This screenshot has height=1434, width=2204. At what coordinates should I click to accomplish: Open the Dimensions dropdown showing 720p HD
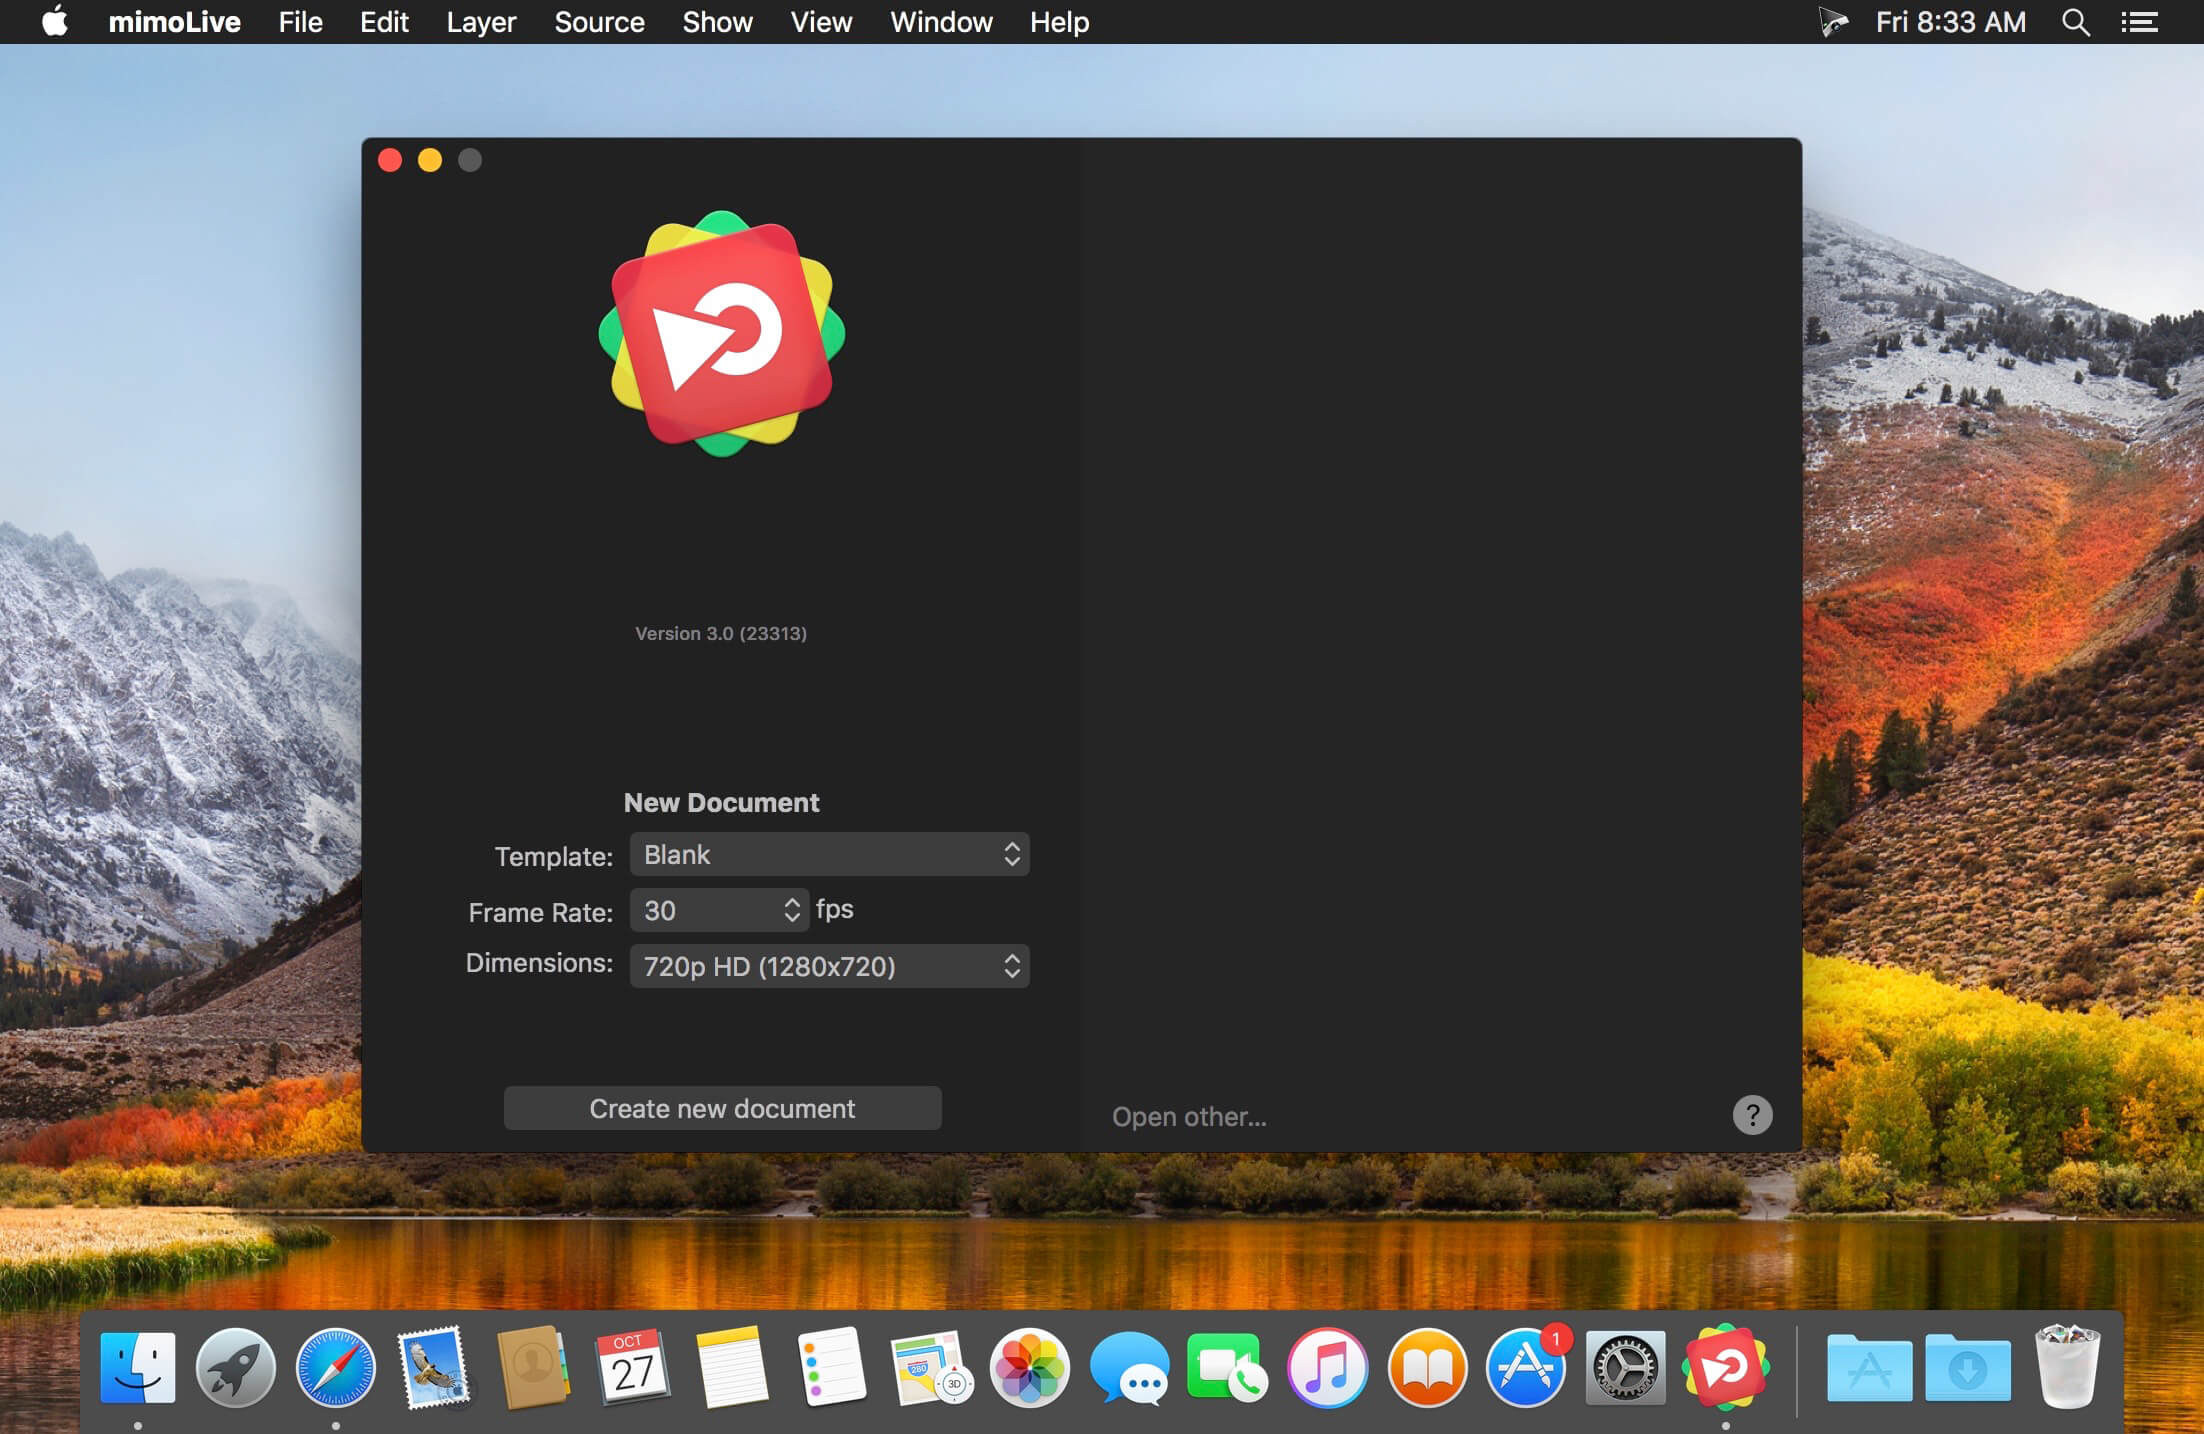(829, 966)
